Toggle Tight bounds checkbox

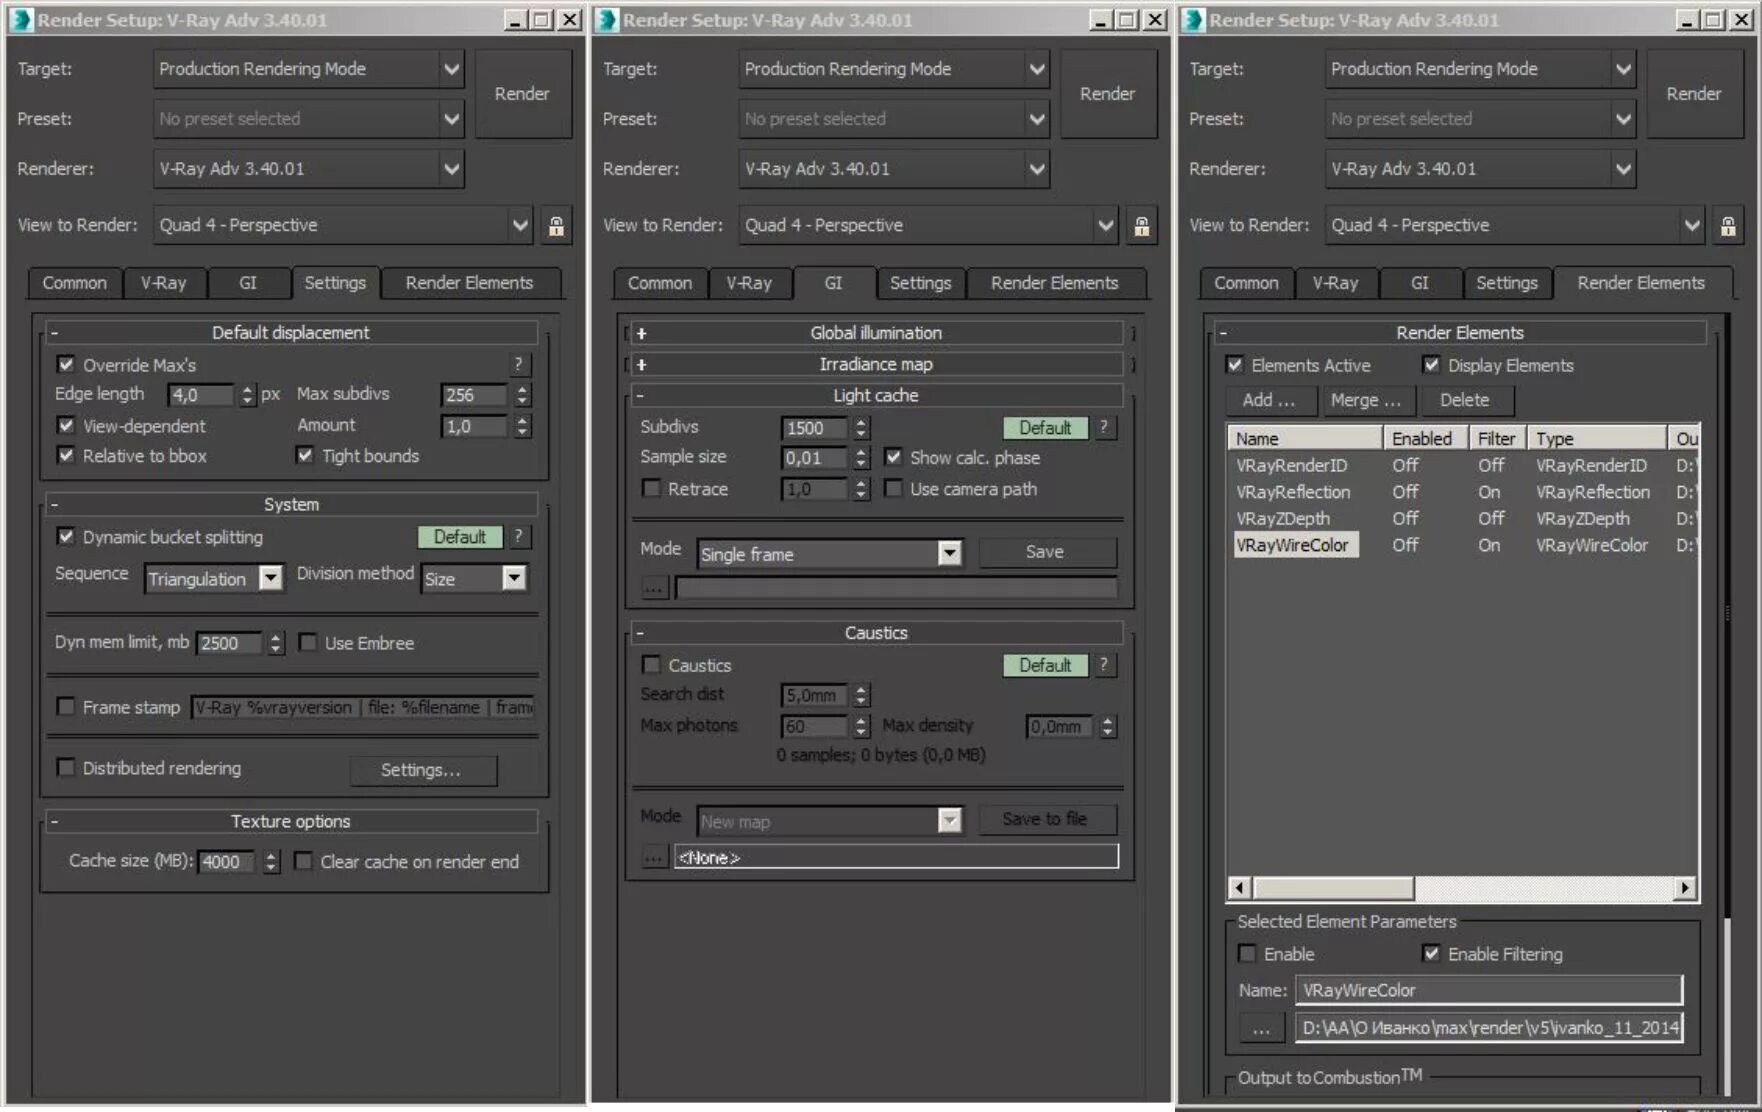(305, 456)
